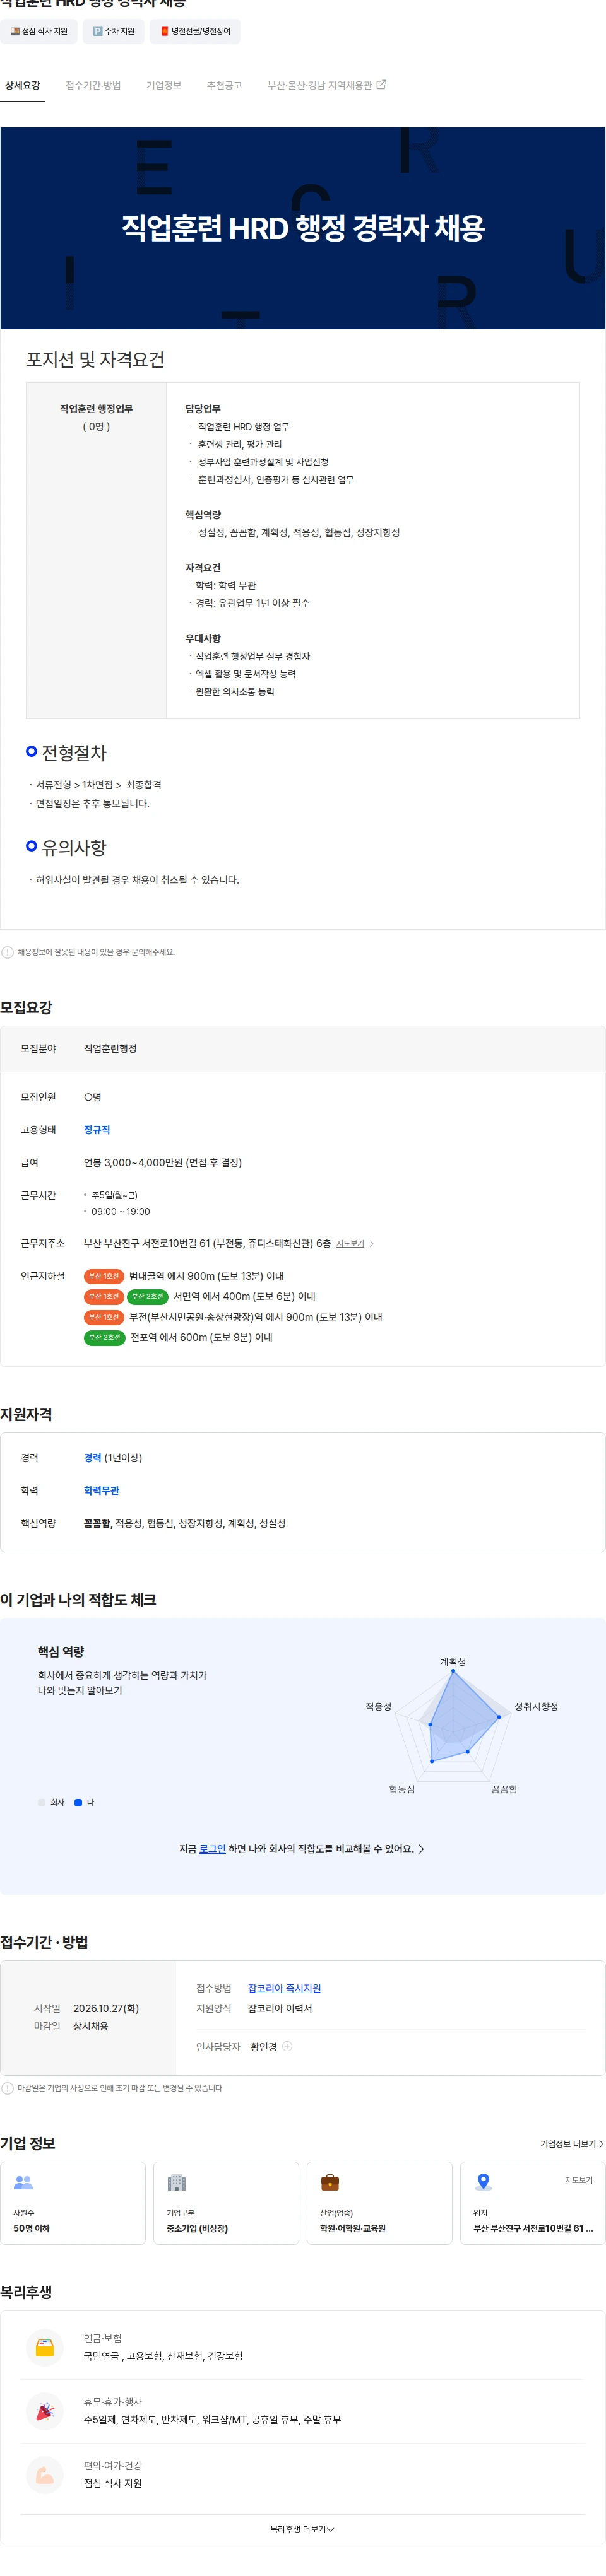
Task: Click 부산 2호선 badge for 전포역
Action: tap(104, 1338)
